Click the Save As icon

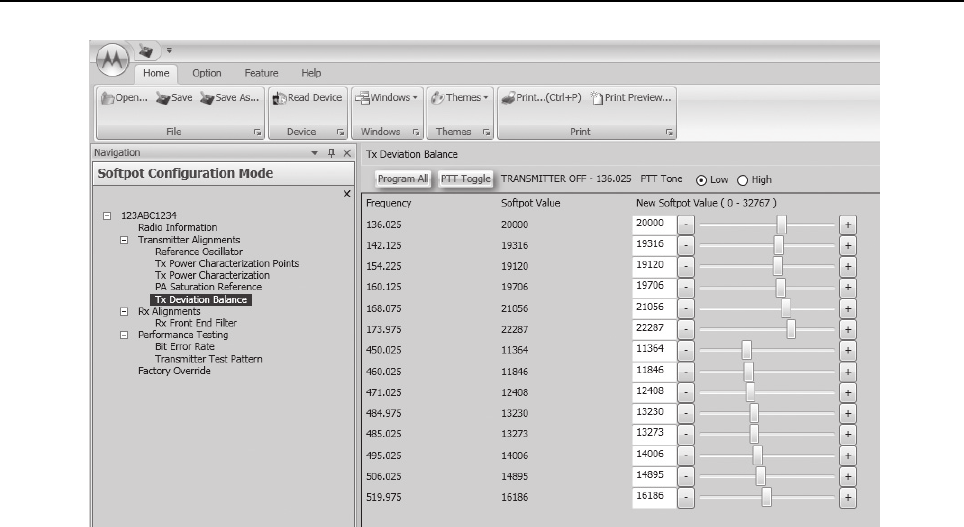pos(208,98)
